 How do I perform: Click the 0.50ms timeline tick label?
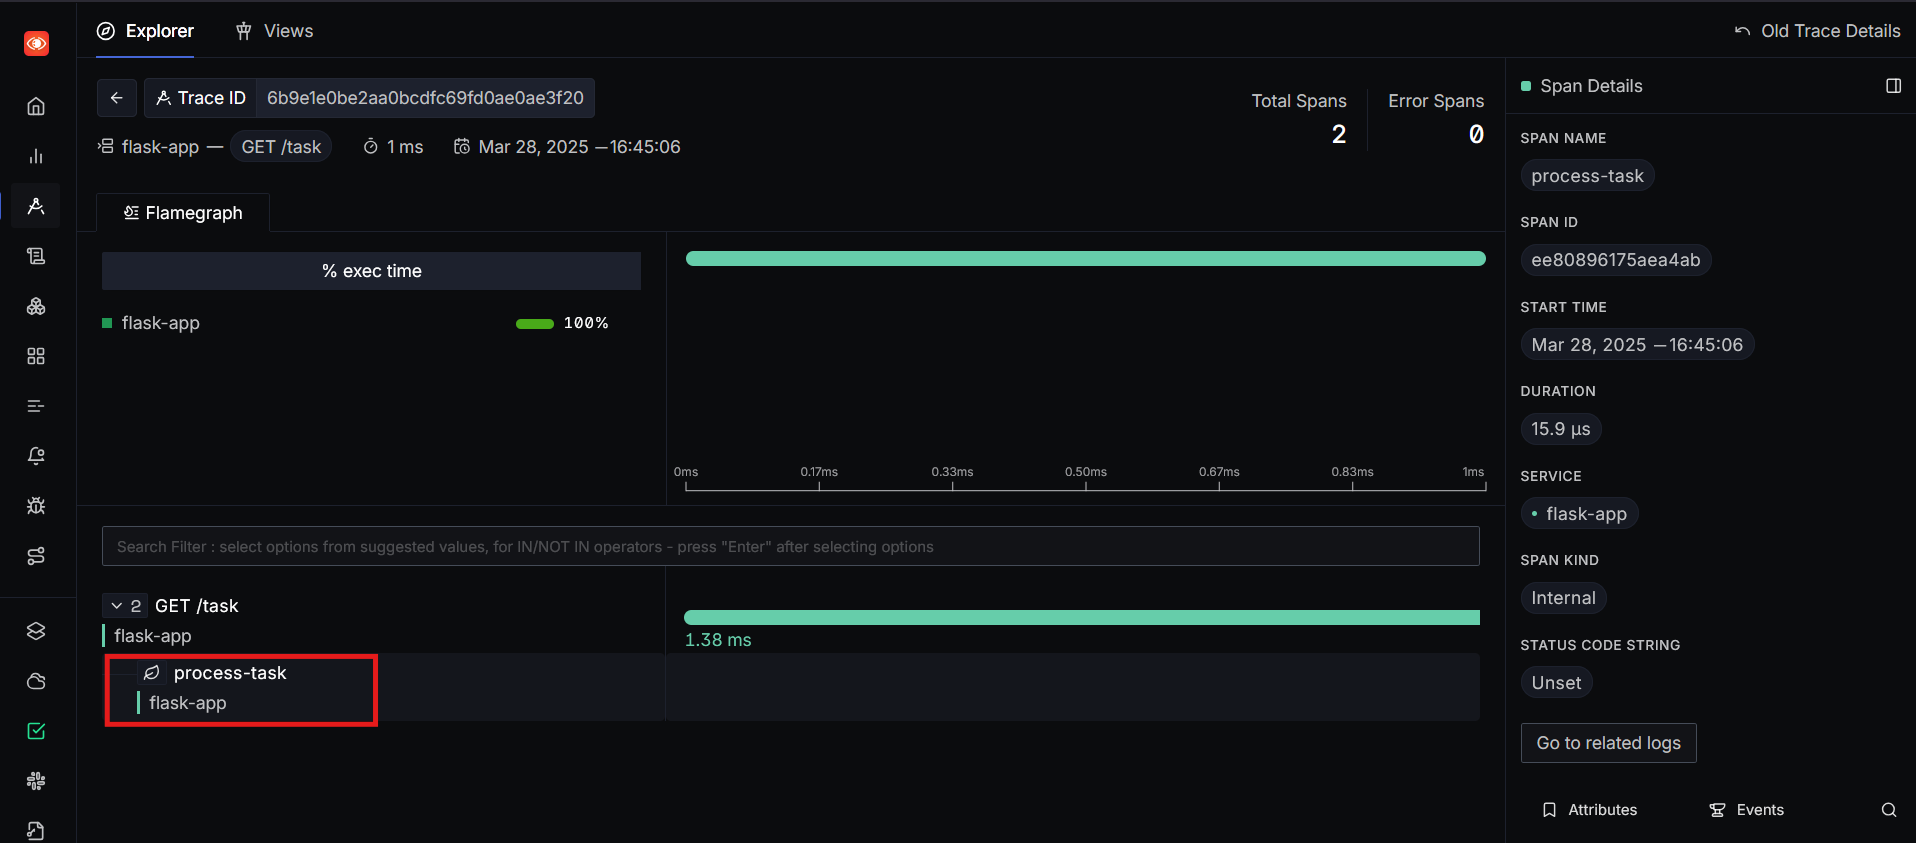1086,472
